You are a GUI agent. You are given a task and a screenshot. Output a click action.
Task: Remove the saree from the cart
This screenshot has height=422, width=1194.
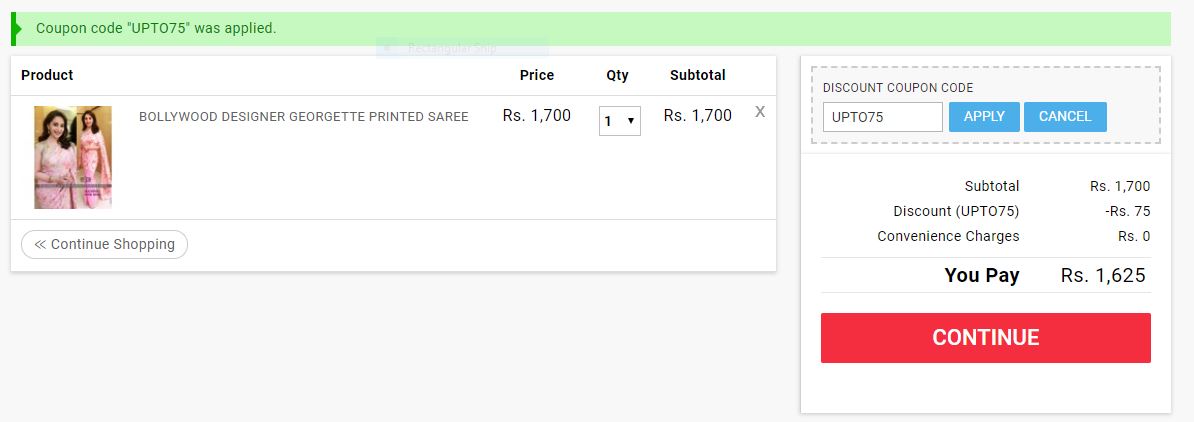pyautogui.click(x=760, y=112)
